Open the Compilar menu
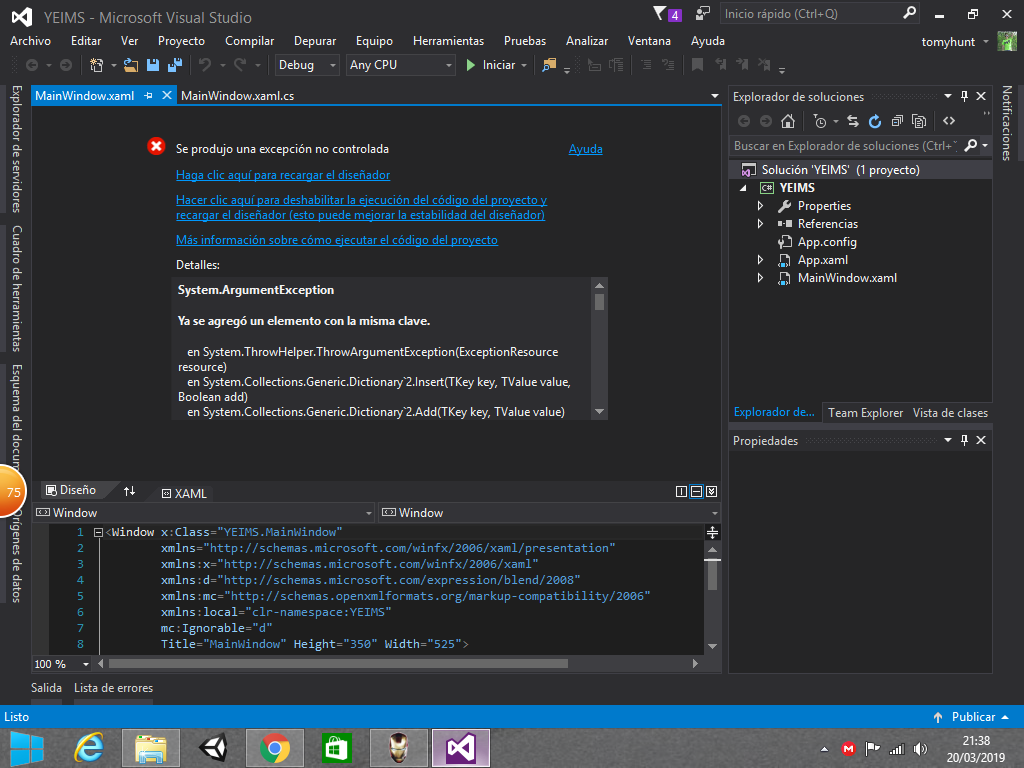This screenshot has height=768, width=1024. pyautogui.click(x=249, y=40)
